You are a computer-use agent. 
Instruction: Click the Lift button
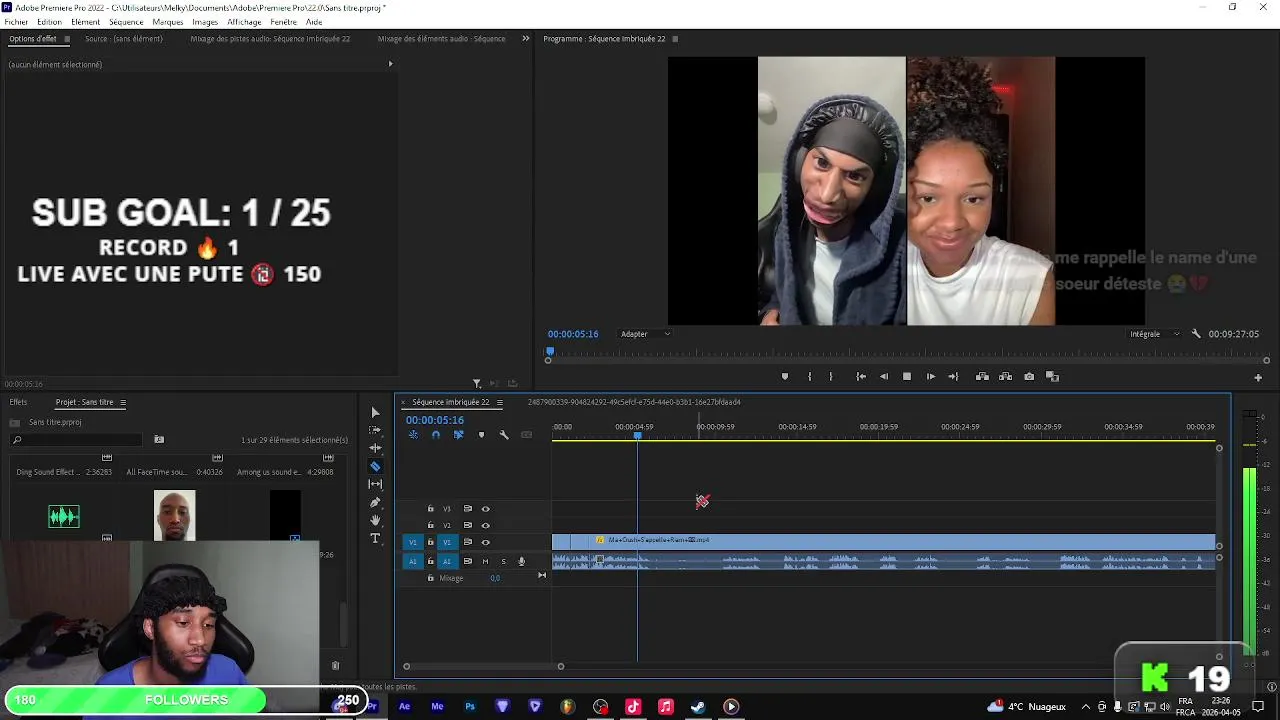(982, 377)
